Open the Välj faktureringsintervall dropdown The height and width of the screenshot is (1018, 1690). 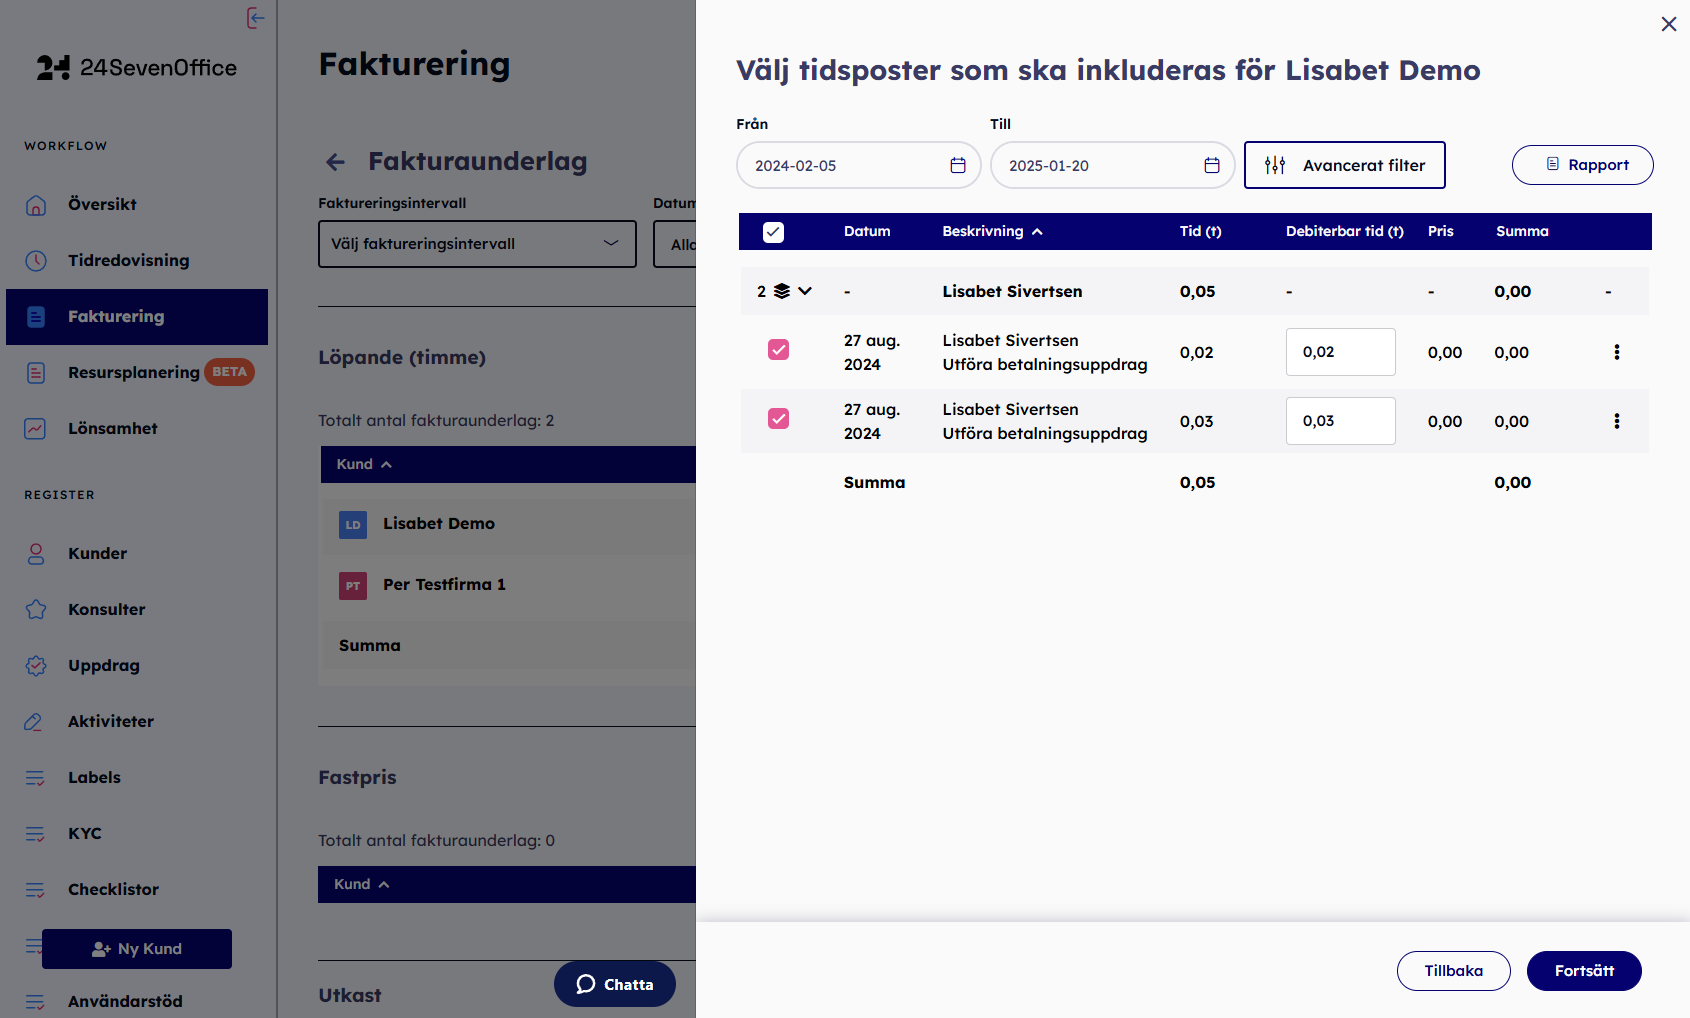tap(477, 244)
